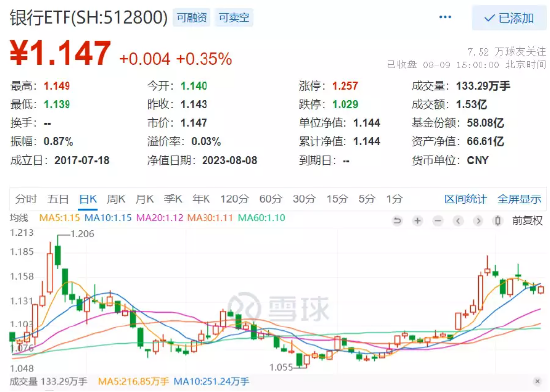
Task: Pan chart right with right chevron
Action: (478, 221)
